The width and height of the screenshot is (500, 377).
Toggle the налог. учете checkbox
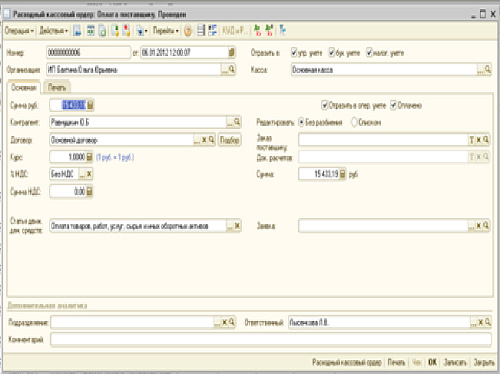(x=369, y=52)
